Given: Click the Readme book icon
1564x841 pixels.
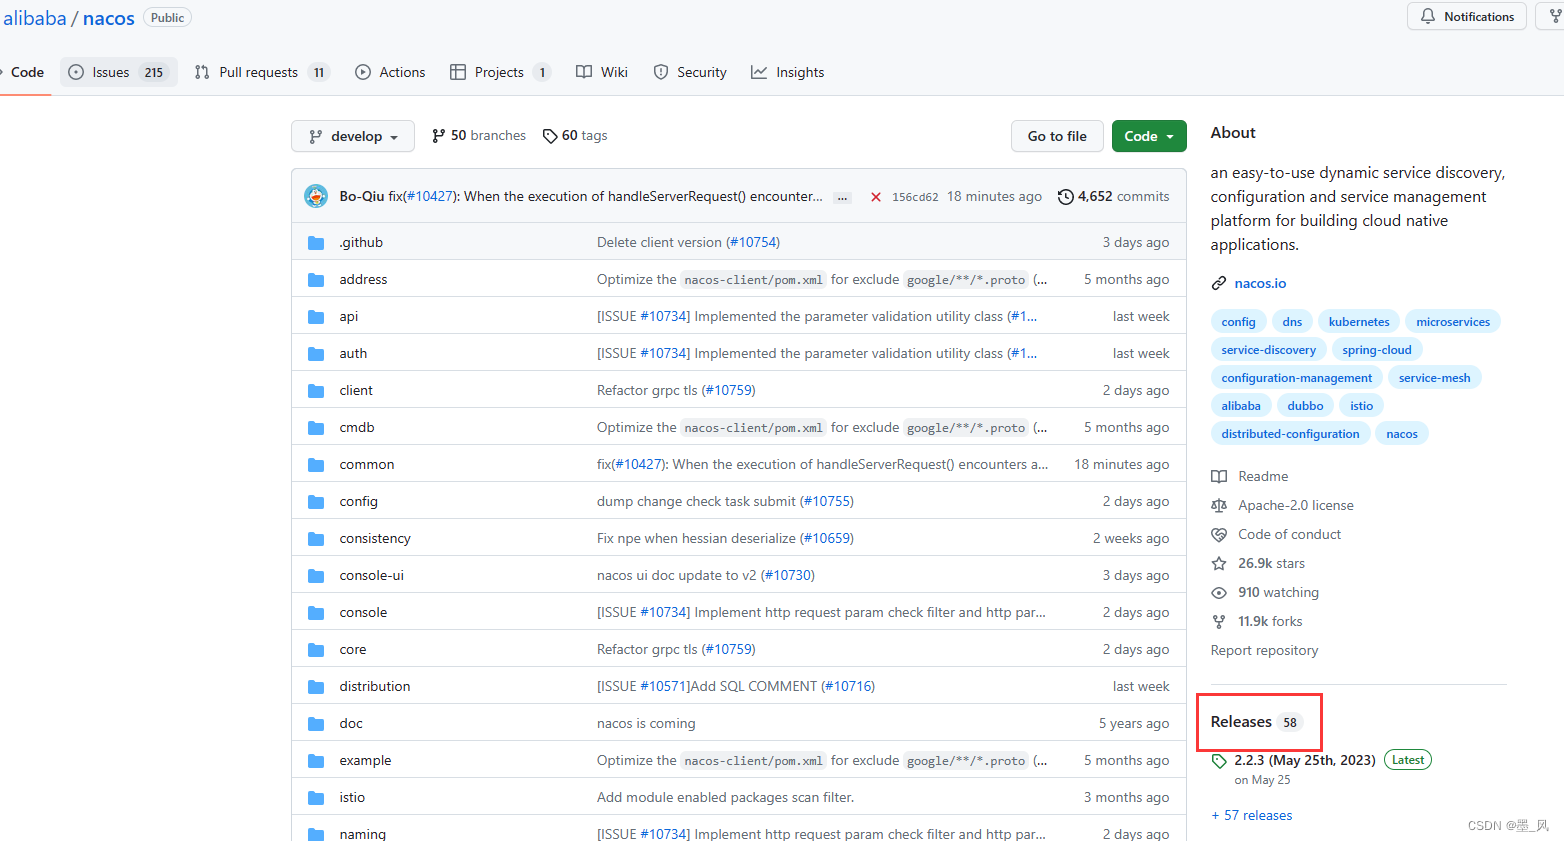Looking at the screenshot, I should [x=1219, y=477].
